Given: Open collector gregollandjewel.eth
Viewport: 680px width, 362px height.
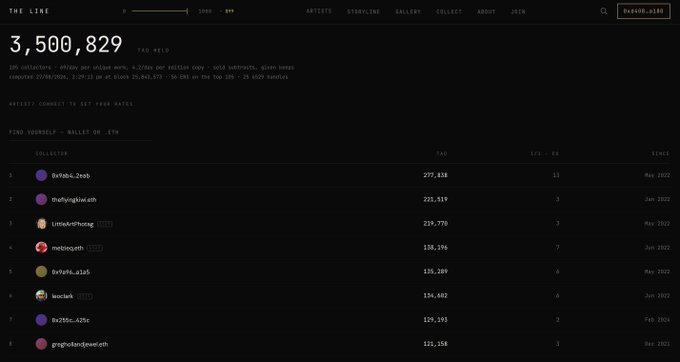Looking at the screenshot, I should pyautogui.click(x=80, y=344).
